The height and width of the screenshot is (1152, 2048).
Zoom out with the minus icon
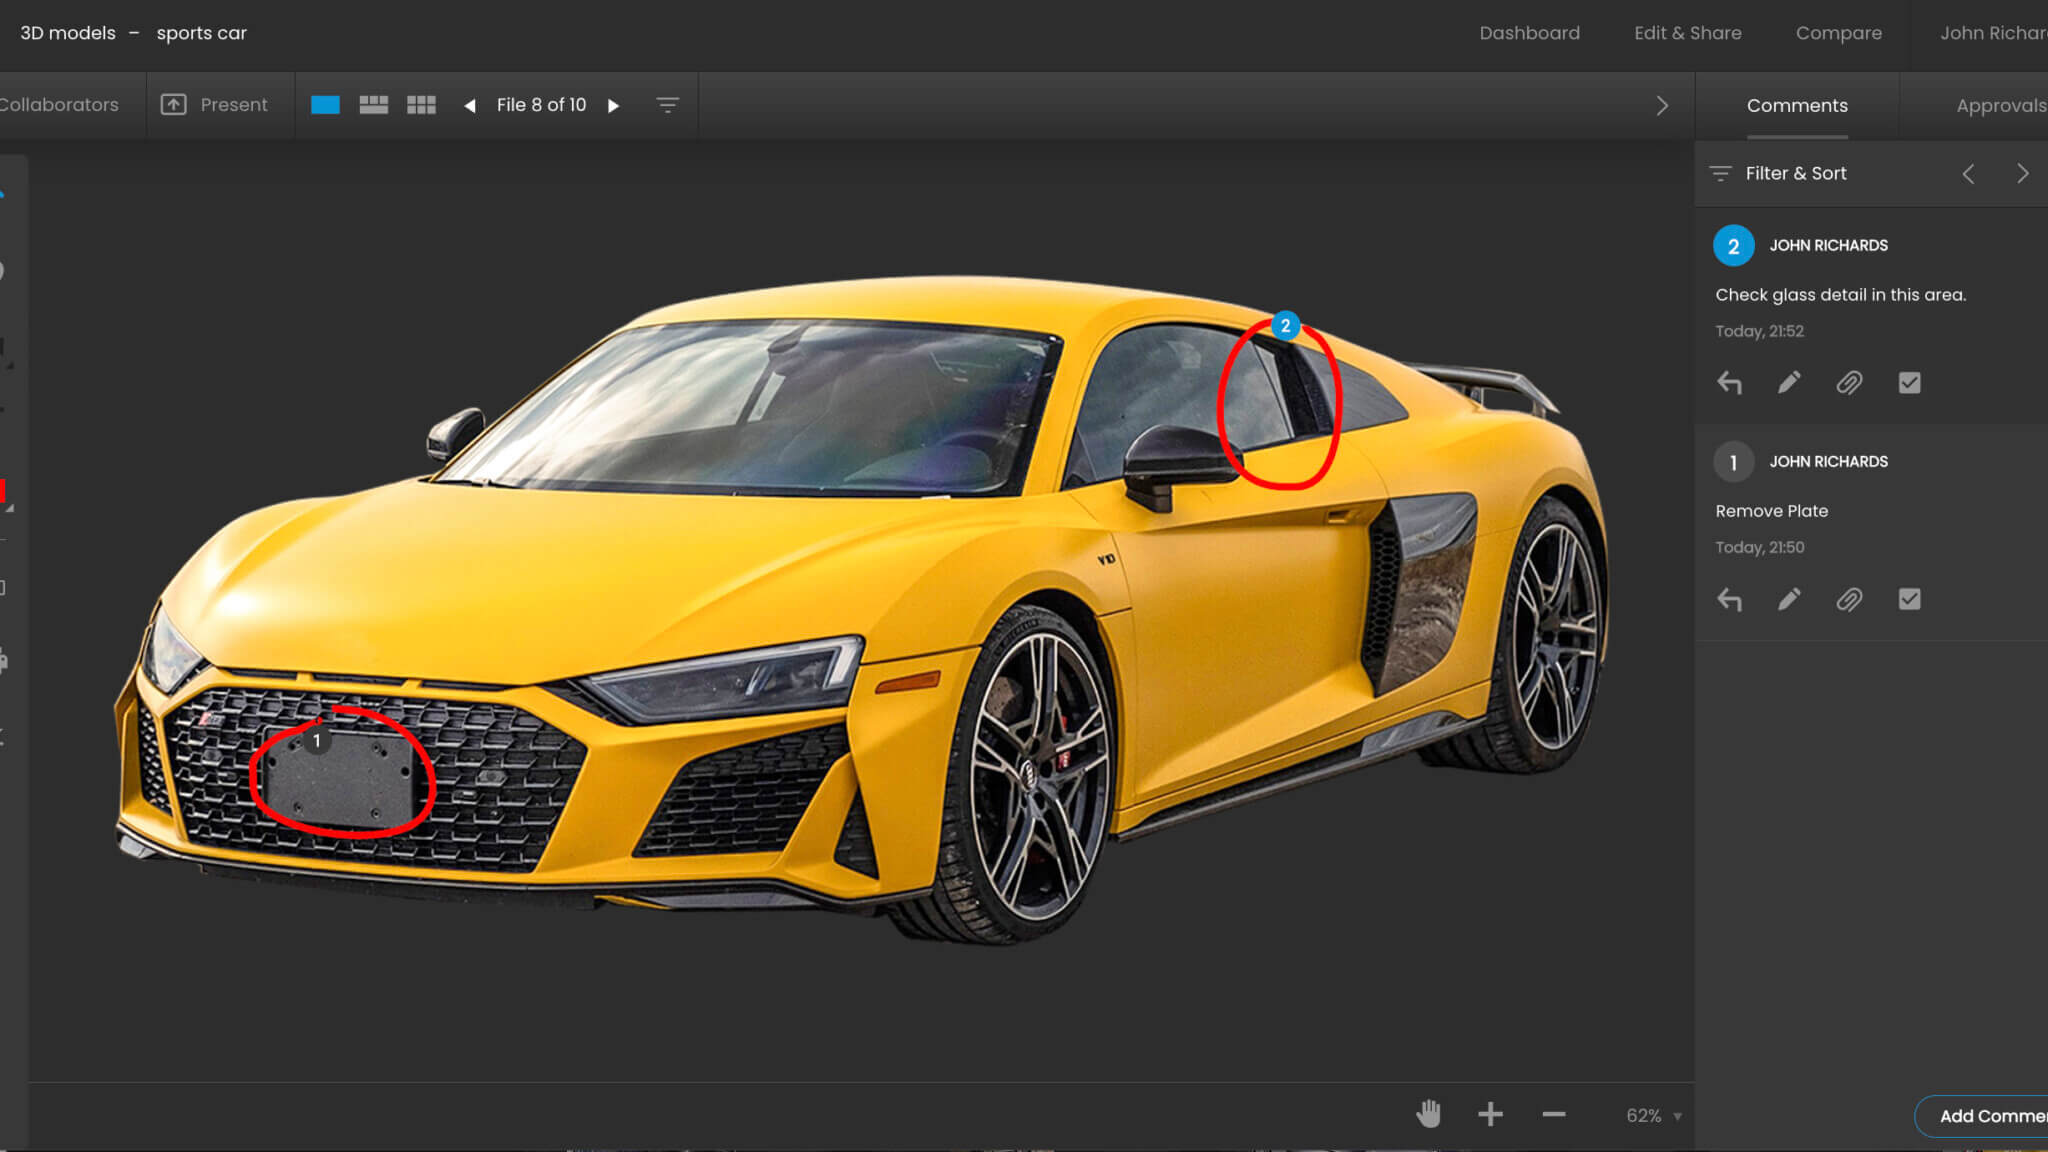tap(1553, 1114)
